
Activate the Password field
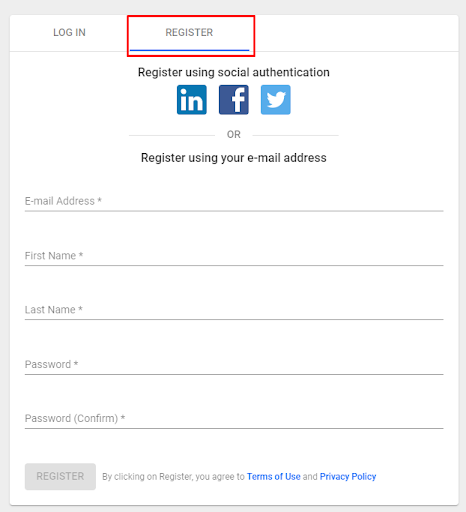tap(234, 364)
